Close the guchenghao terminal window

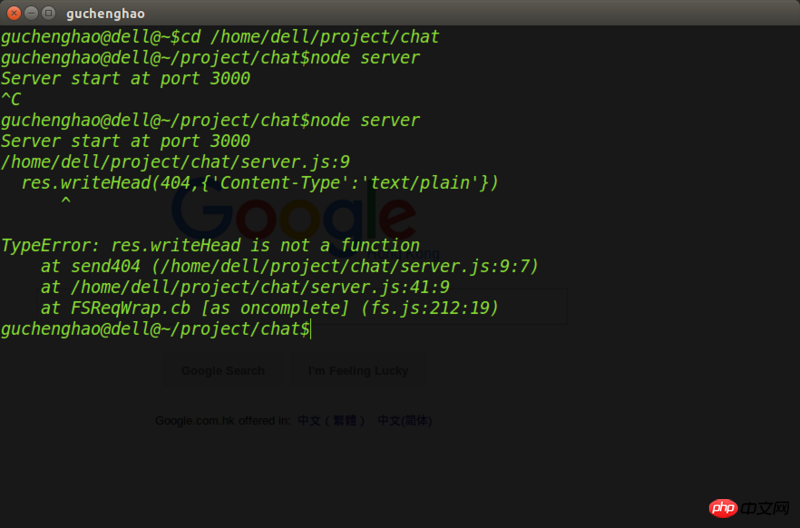pos(13,13)
